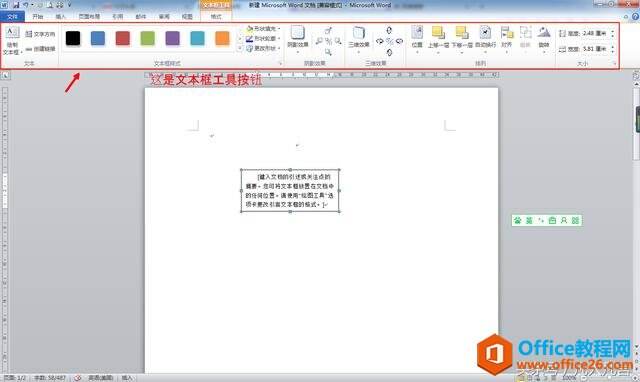Nudge shadow left
The image size is (640, 382).
pos(319,41)
